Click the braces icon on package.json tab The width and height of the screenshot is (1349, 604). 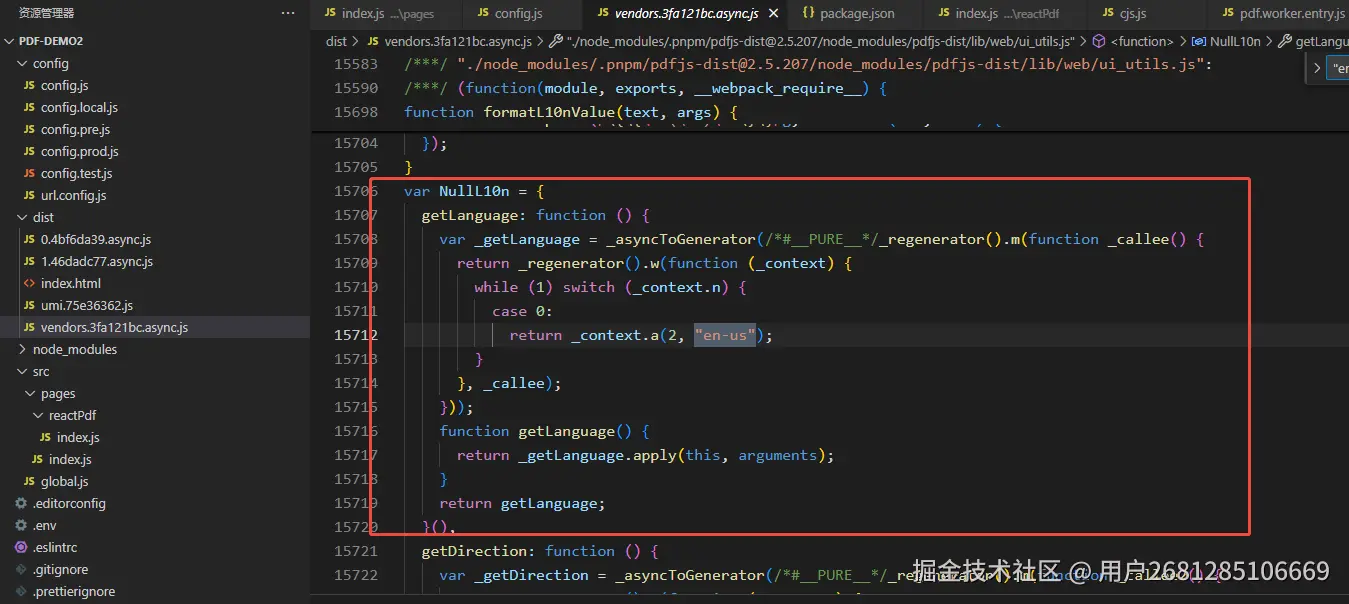tap(808, 13)
